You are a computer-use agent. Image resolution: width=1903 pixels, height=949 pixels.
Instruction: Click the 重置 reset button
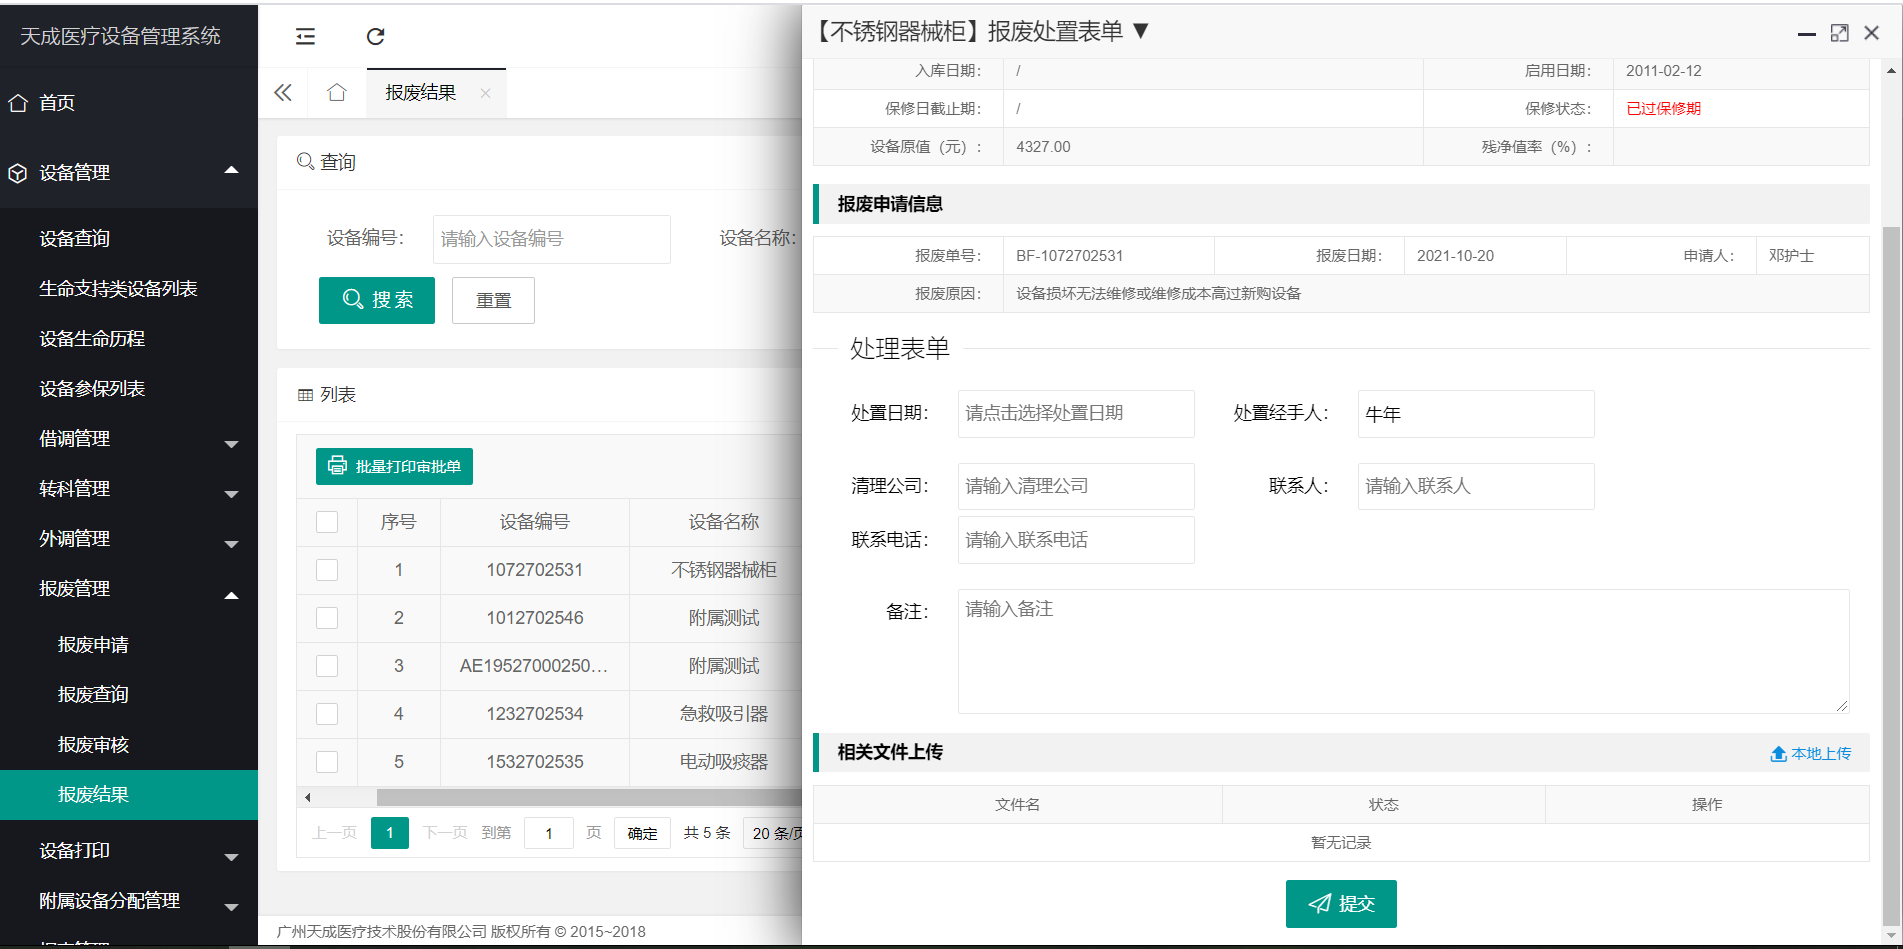(x=493, y=300)
